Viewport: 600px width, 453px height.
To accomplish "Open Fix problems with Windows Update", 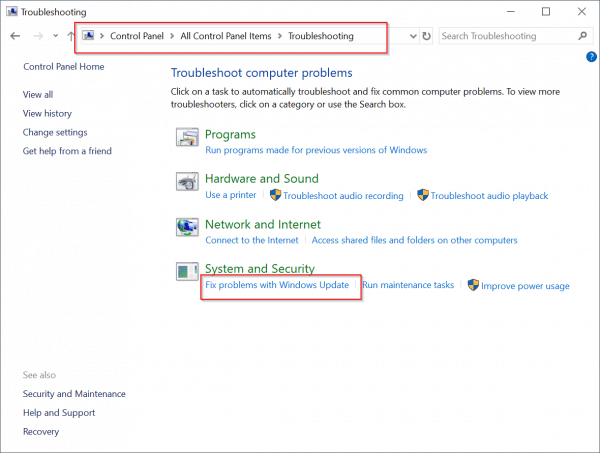I will (277, 285).
